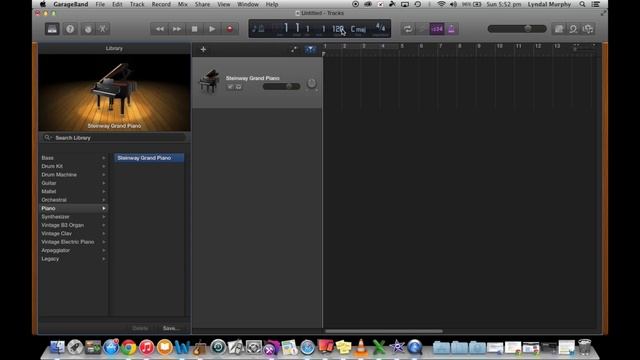
Task: Toggle the Count-in 1234 button
Action: coord(437,29)
